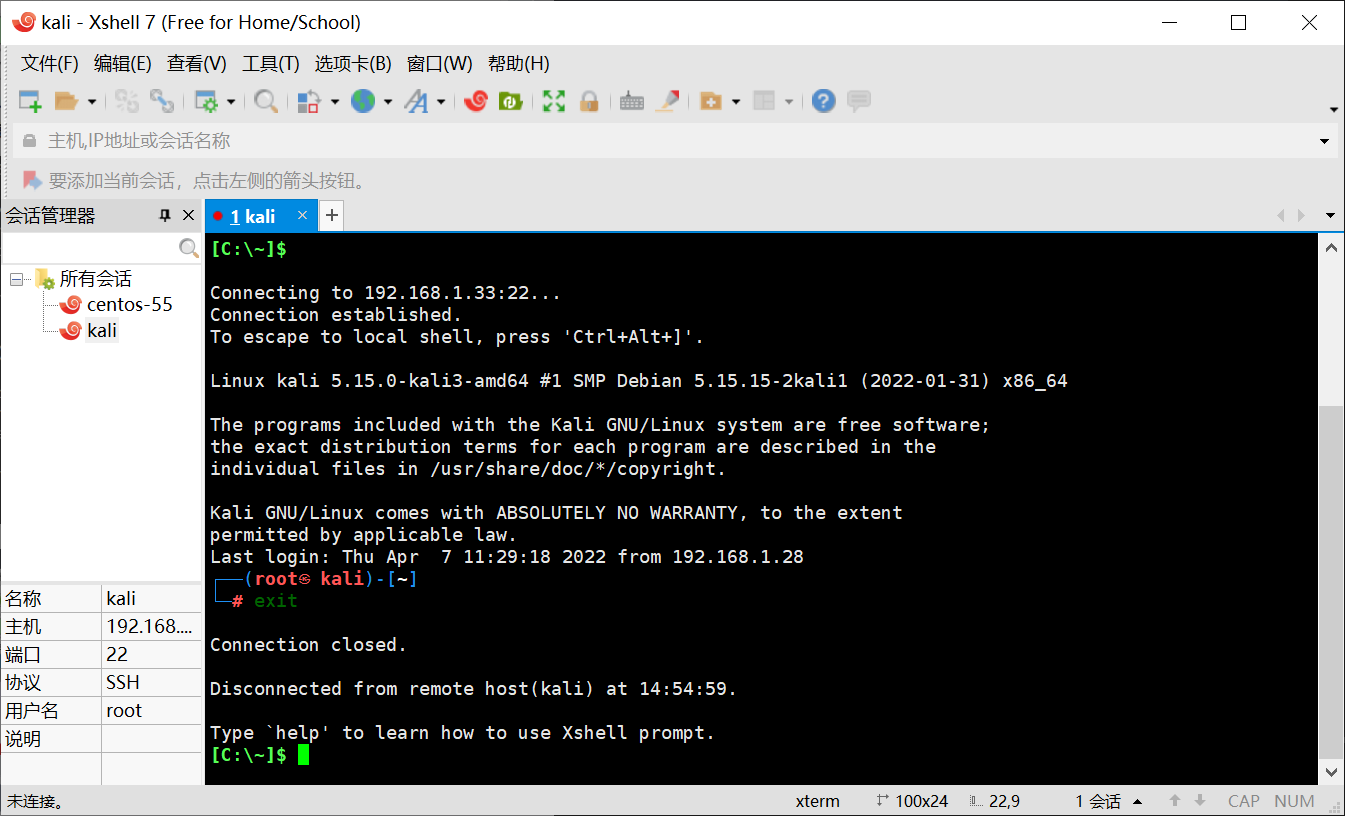This screenshot has height=816, width=1345.
Task: Click the New session toolbar icon
Action: (x=30, y=101)
